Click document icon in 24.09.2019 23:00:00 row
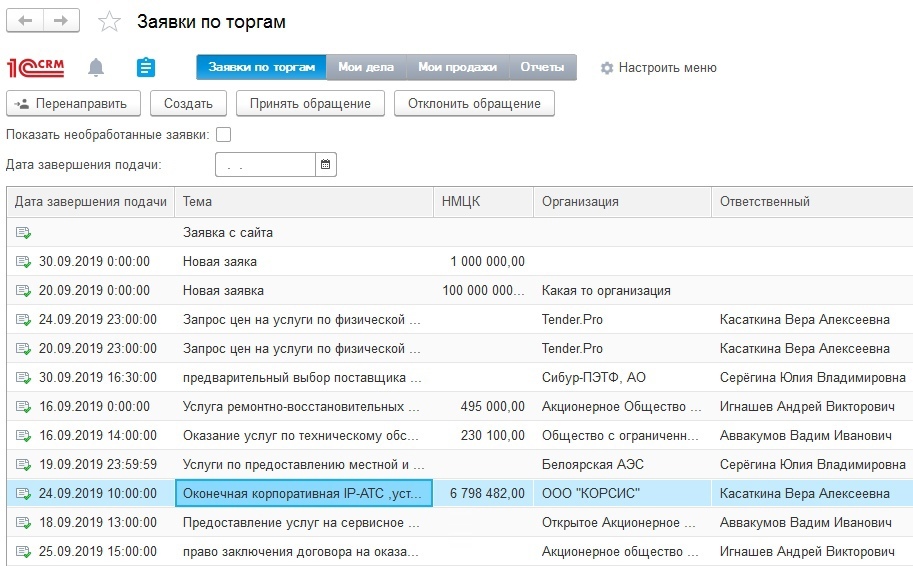 tap(23, 320)
